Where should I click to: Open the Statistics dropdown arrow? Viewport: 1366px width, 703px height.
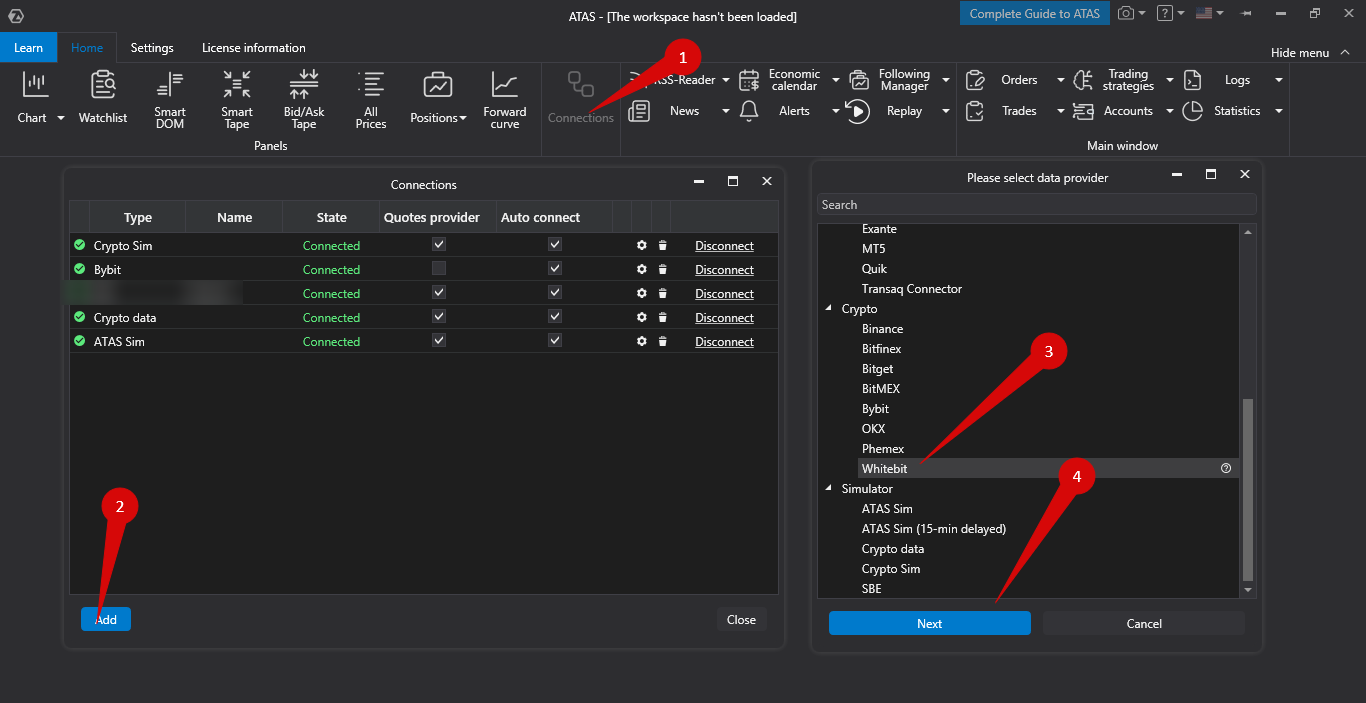point(1278,111)
